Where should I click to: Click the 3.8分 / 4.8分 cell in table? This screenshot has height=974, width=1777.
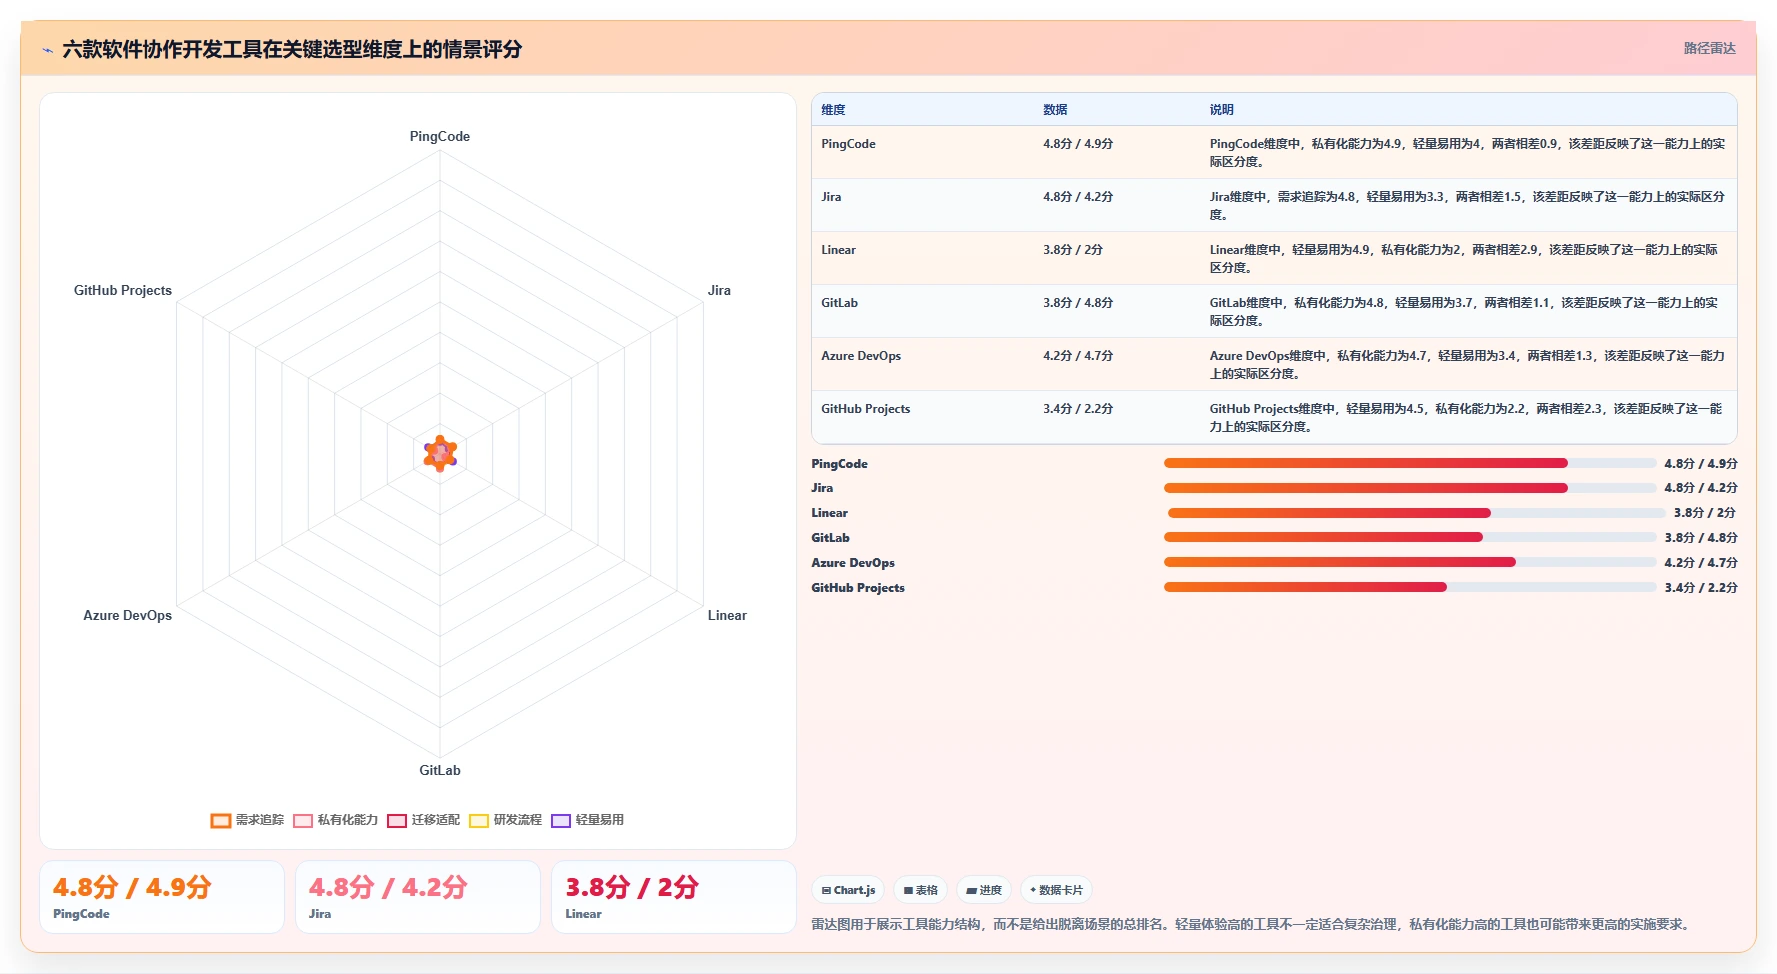tap(1078, 303)
